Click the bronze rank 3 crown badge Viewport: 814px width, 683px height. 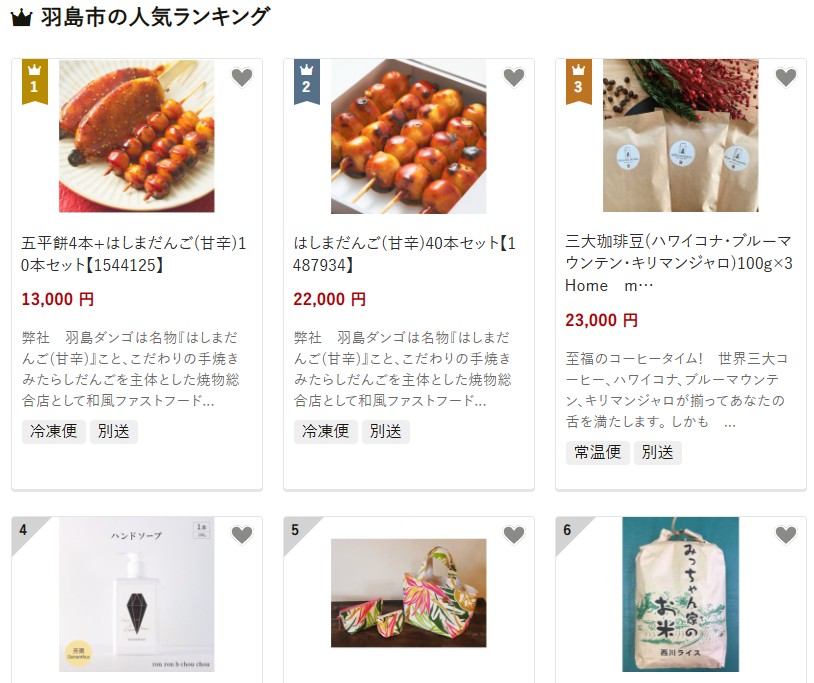(x=578, y=81)
